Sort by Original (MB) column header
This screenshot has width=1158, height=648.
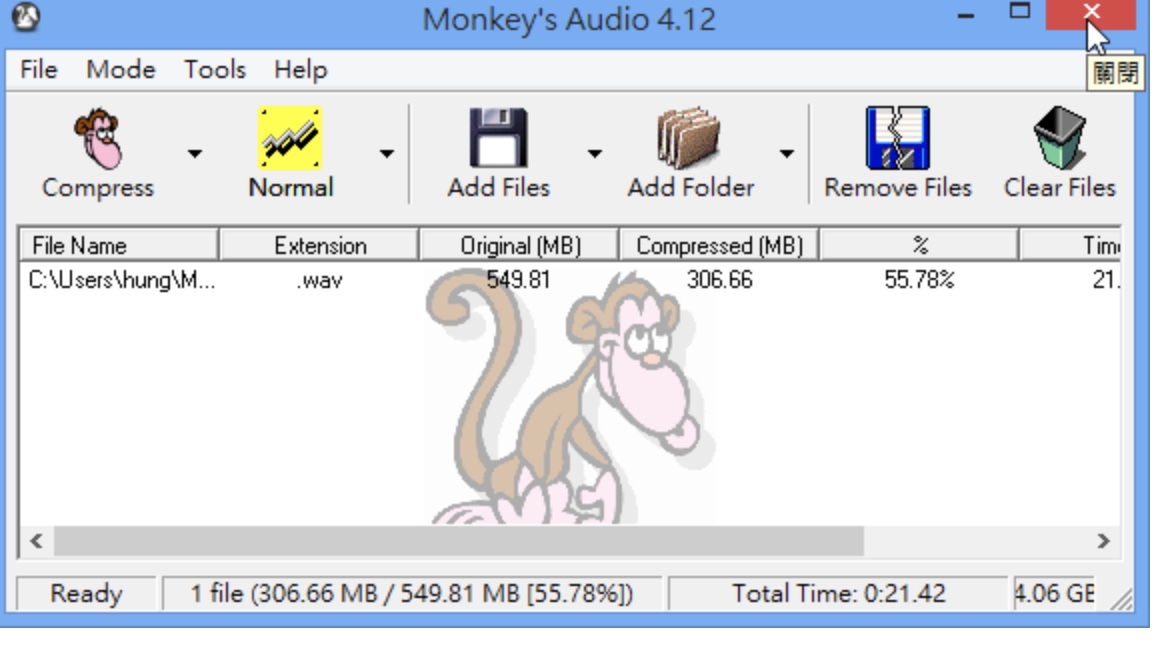[519, 245]
